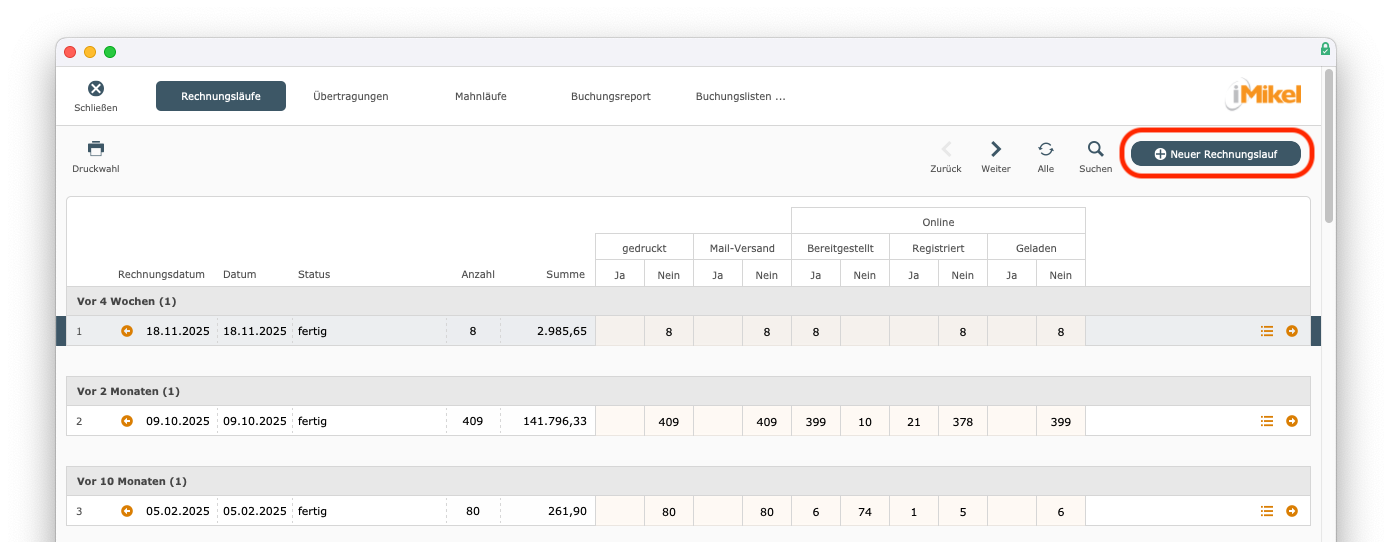Collapse the Vor 4 Wochen group

coord(126,301)
